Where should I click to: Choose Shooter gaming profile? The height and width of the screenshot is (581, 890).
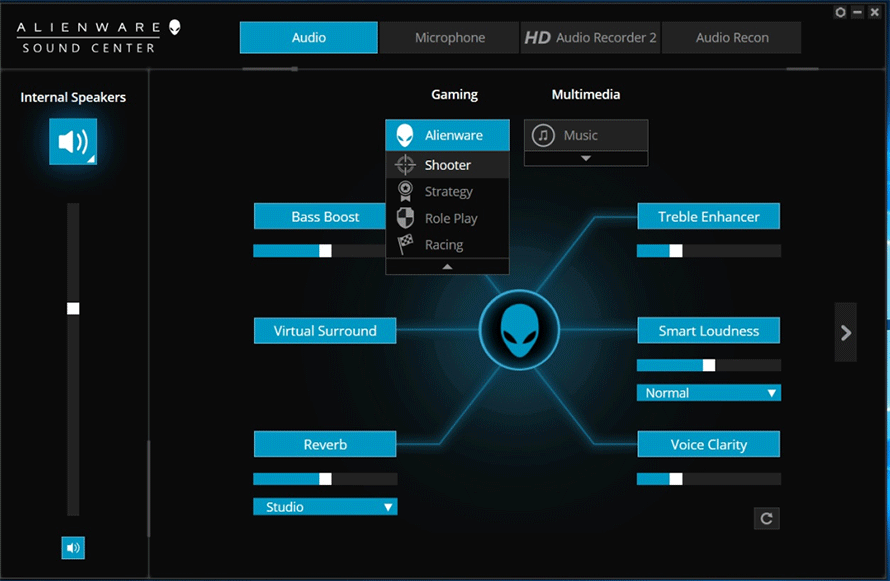pyautogui.click(x=447, y=165)
